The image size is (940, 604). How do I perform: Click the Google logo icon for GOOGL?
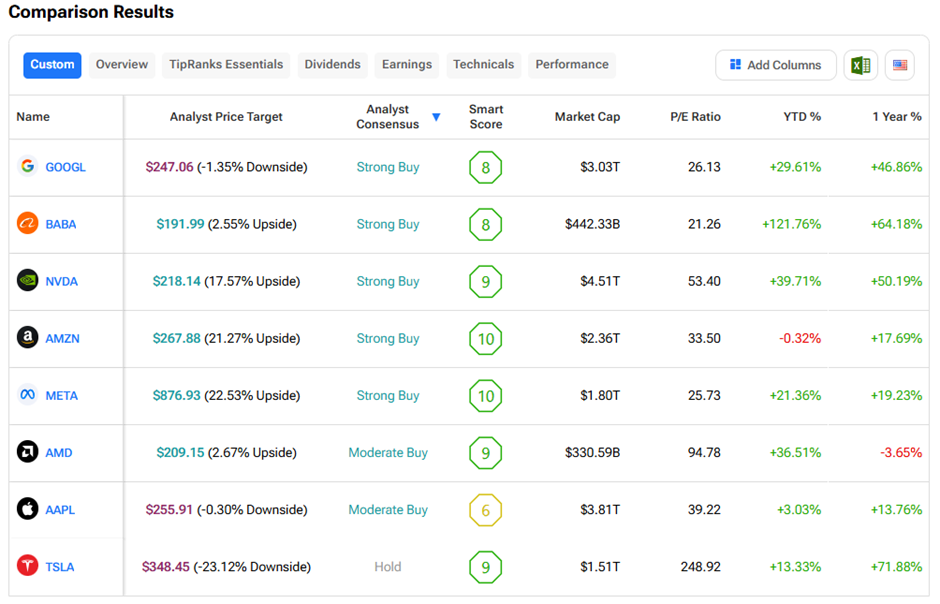(28, 167)
